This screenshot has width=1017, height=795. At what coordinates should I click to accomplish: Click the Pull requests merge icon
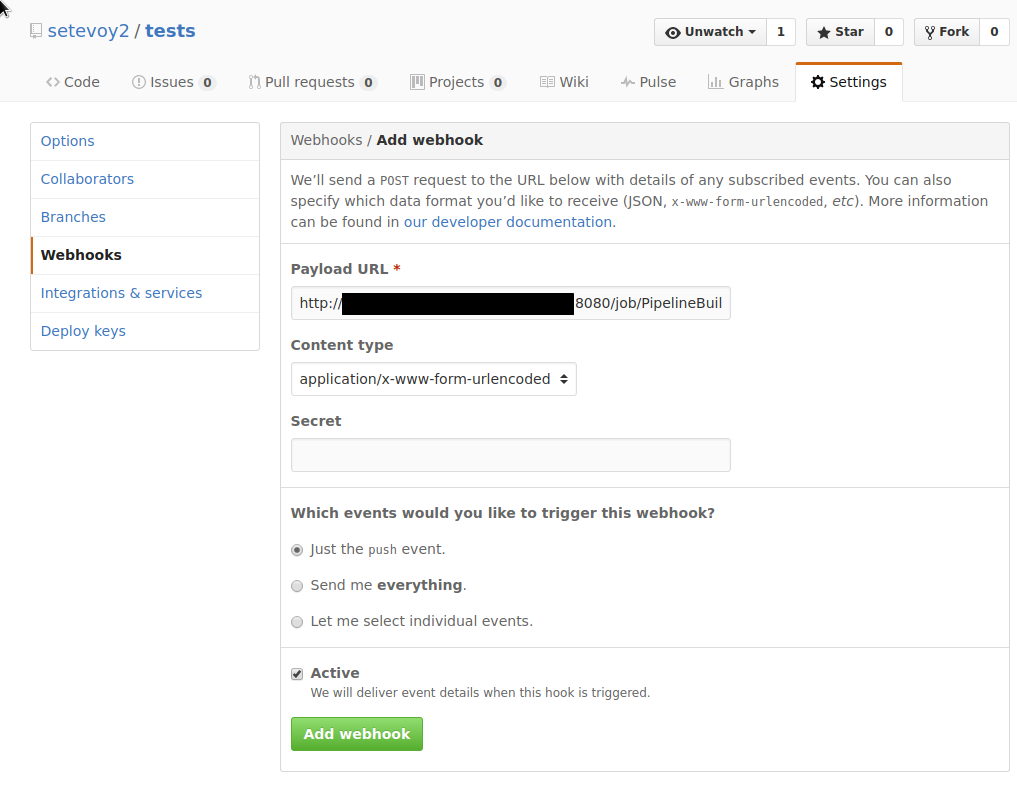(254, 82)
